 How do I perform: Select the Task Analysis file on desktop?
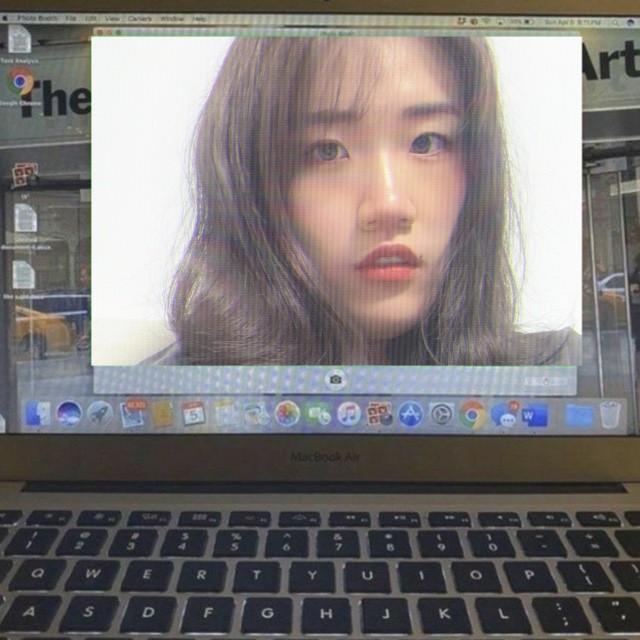[x=20, y=42]
